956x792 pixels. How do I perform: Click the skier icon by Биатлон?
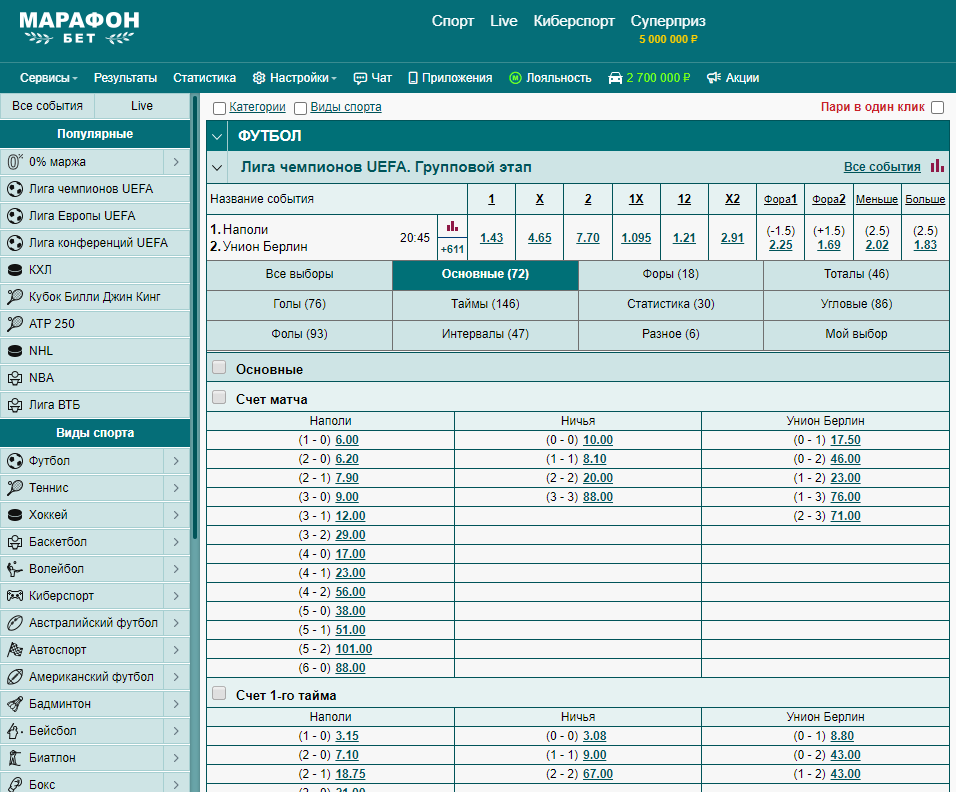click(15, 758)
